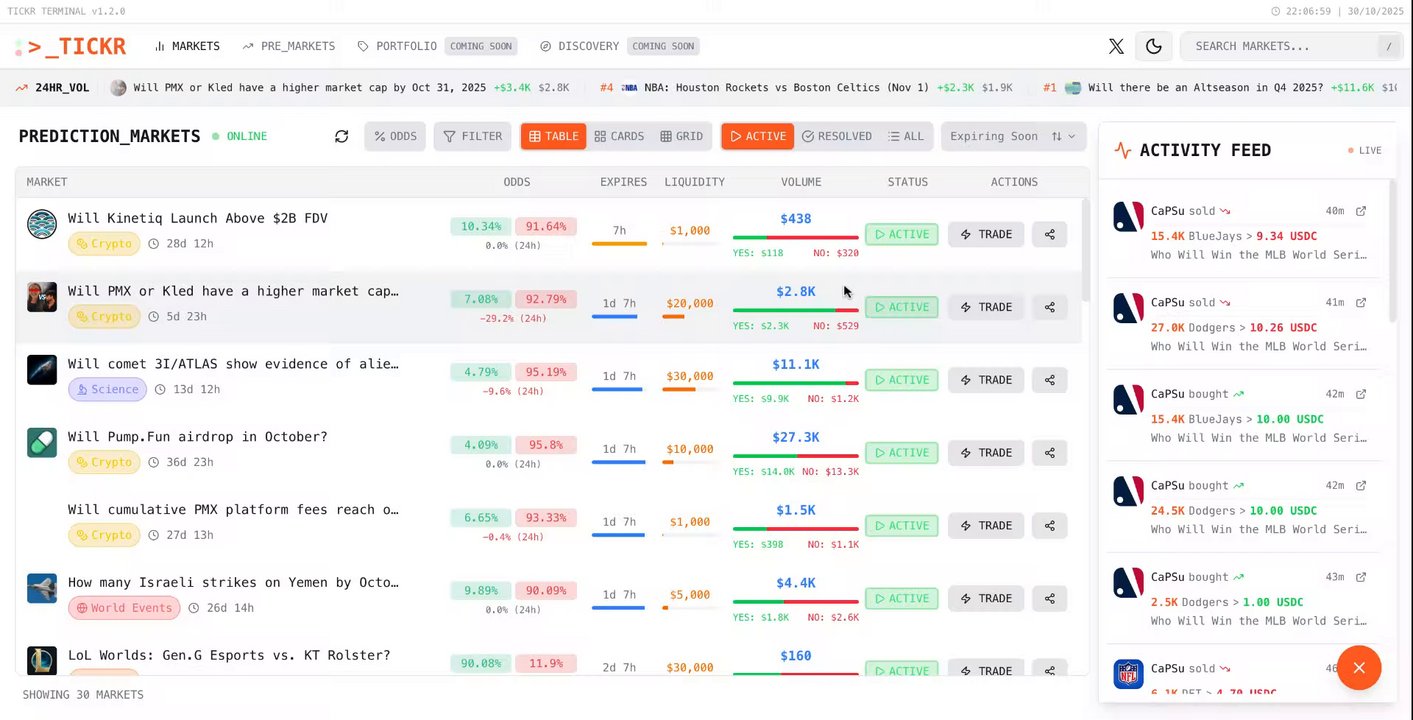Open the MARKETS nav tab

click(187, 46)
